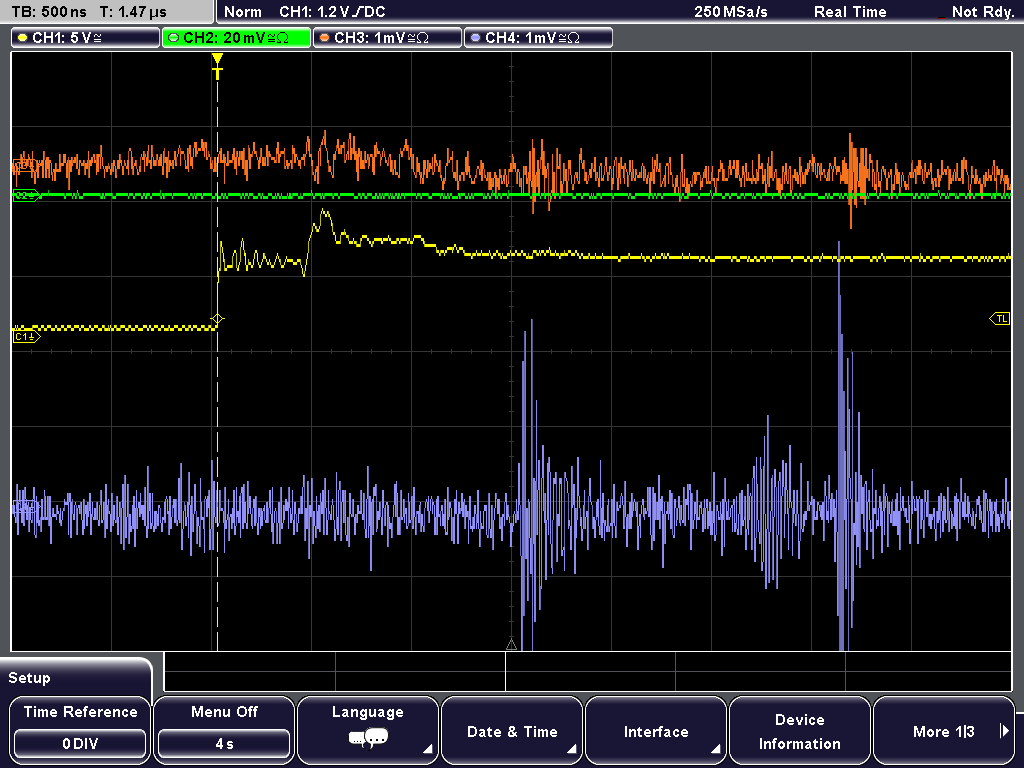Click the Not Rdy. status indicator

pos(982,12)
